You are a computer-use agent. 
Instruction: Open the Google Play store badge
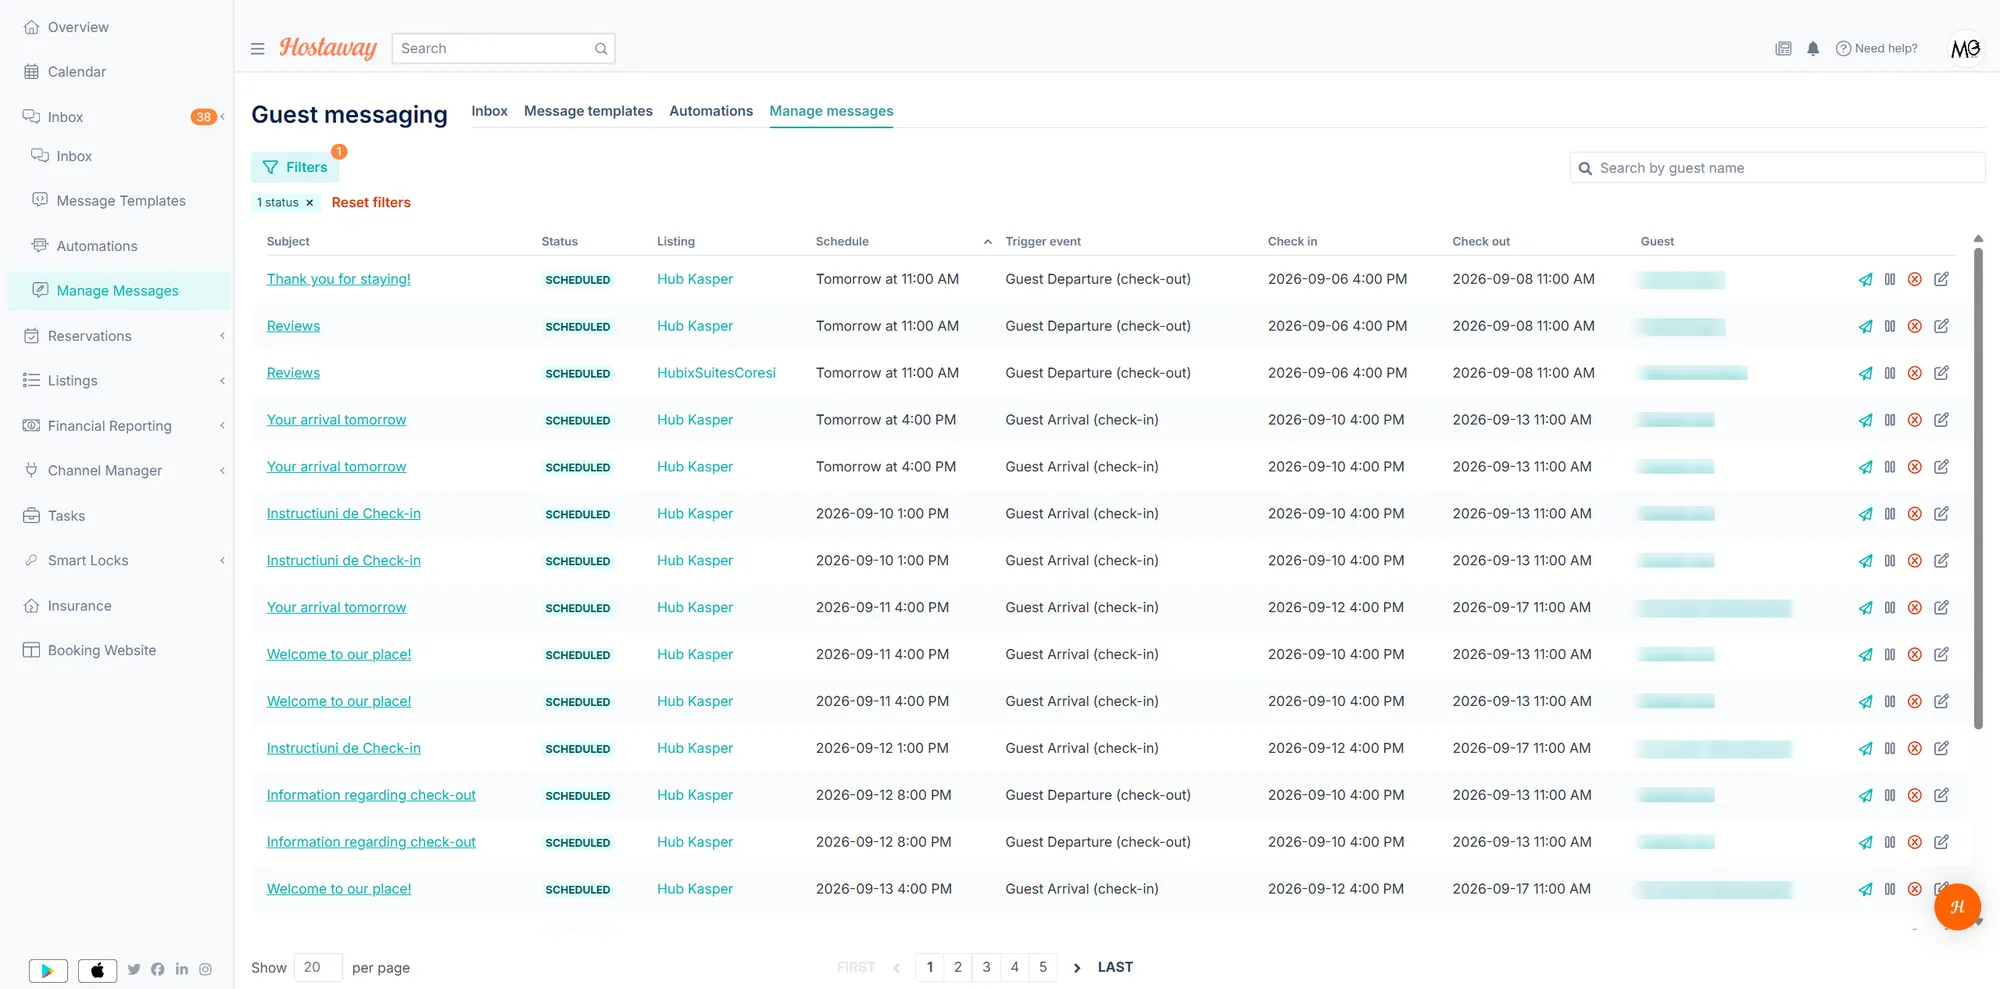48,970
